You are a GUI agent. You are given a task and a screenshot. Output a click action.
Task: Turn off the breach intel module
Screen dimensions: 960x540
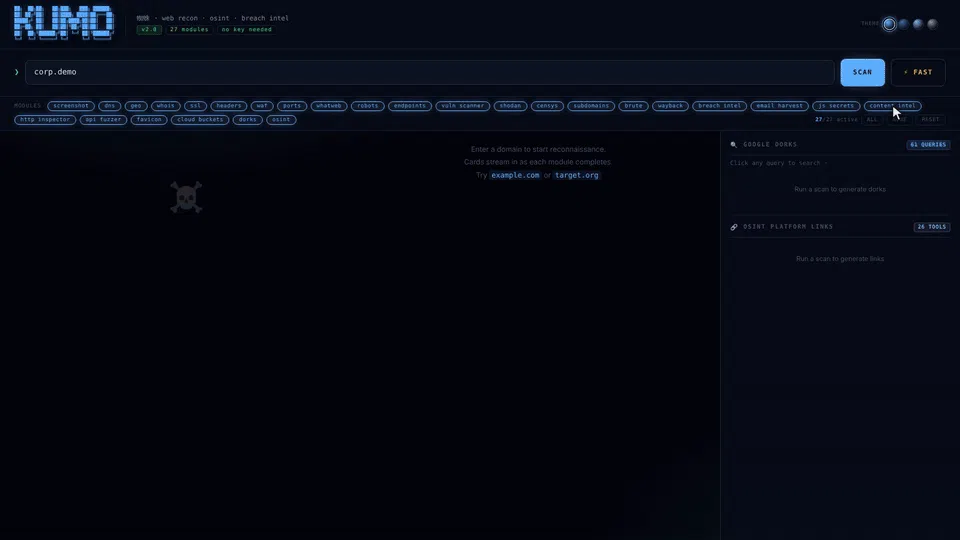point(719,106)
